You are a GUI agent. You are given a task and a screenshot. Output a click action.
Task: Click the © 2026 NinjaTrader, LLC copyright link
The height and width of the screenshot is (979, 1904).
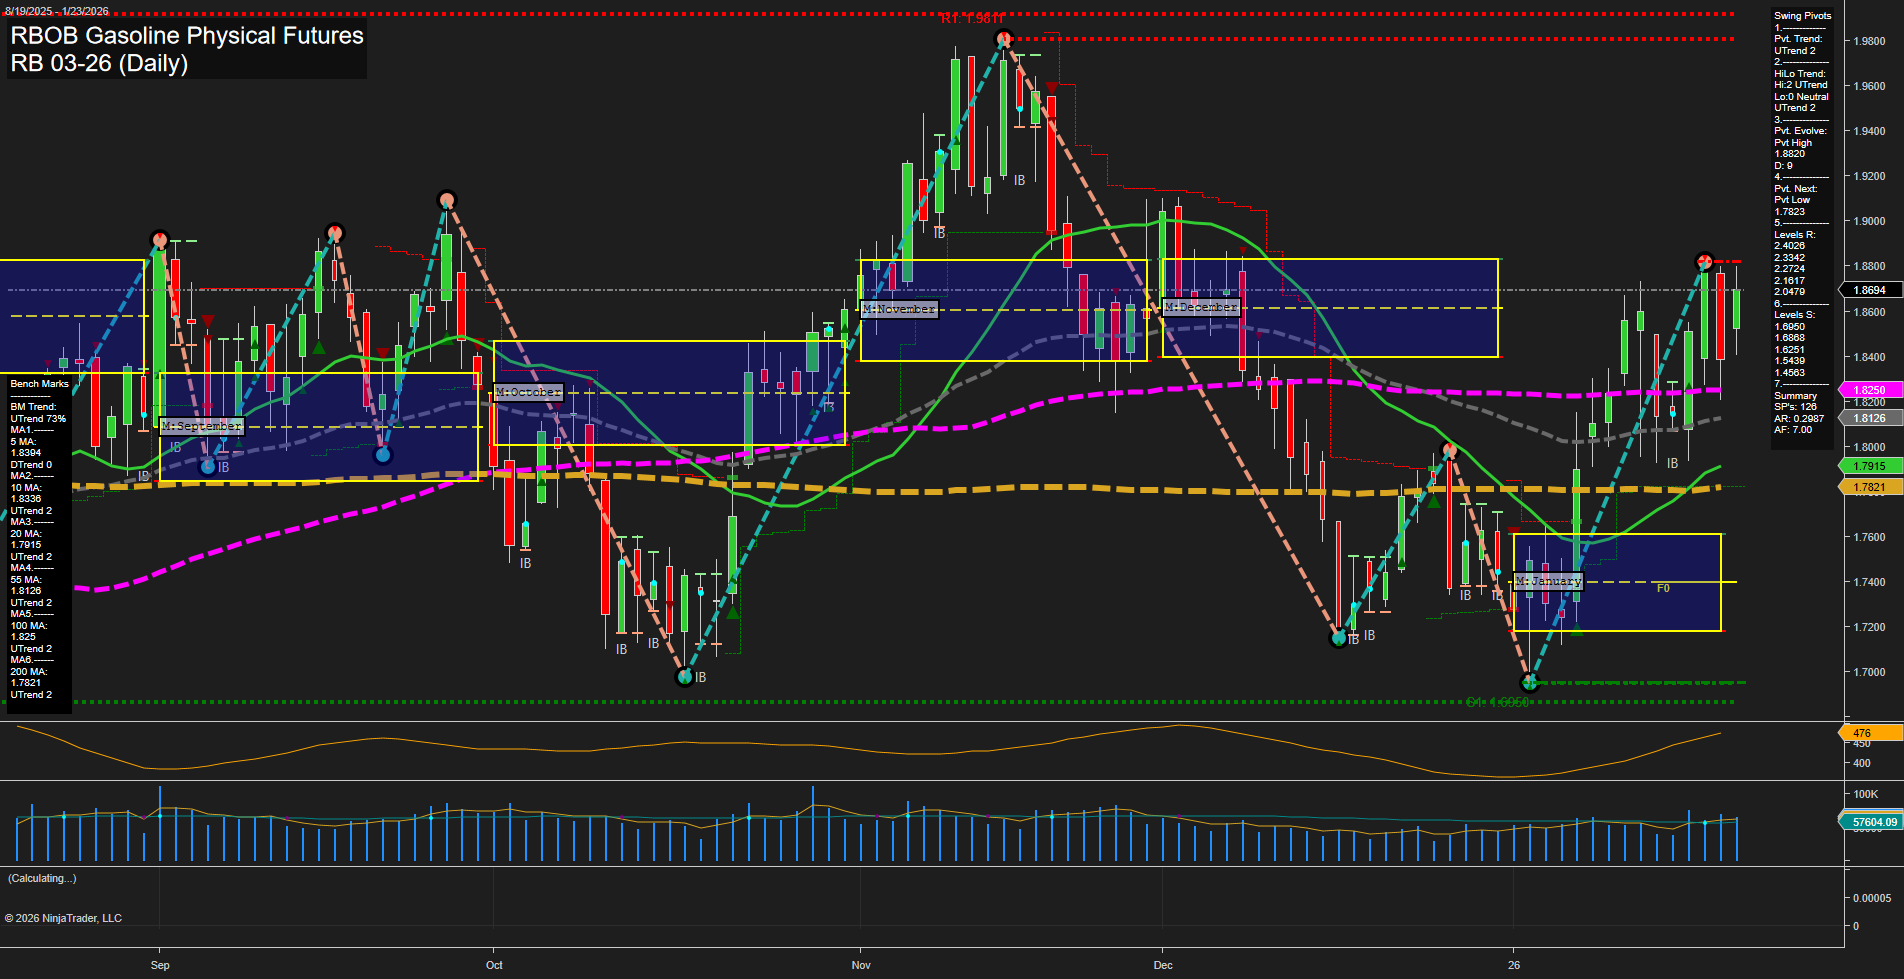pos(65,917)
